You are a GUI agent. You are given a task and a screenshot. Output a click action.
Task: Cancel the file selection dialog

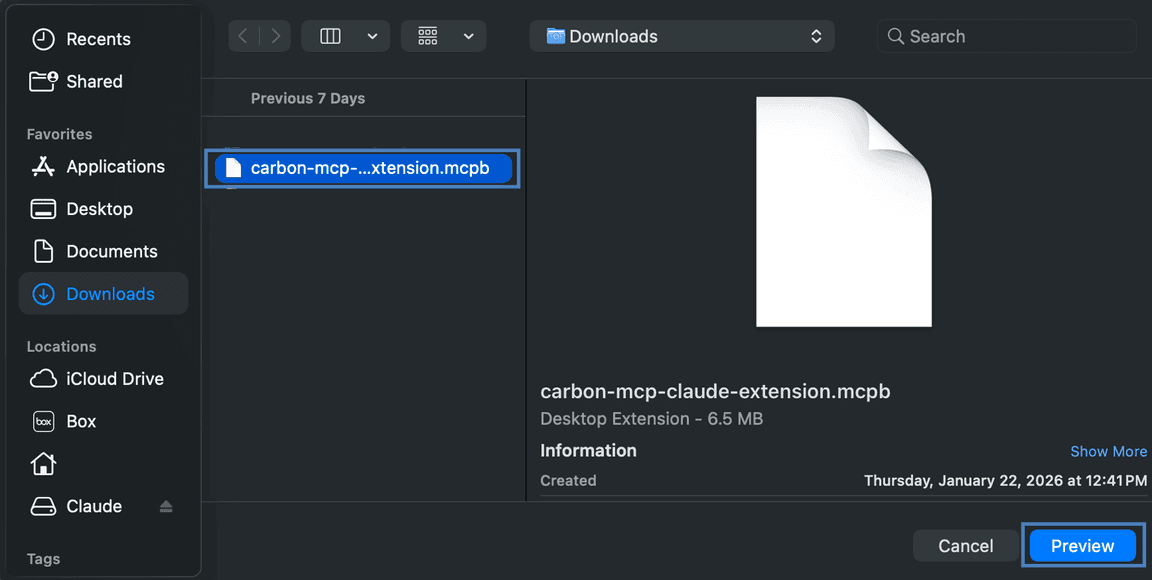coord(964,546)
